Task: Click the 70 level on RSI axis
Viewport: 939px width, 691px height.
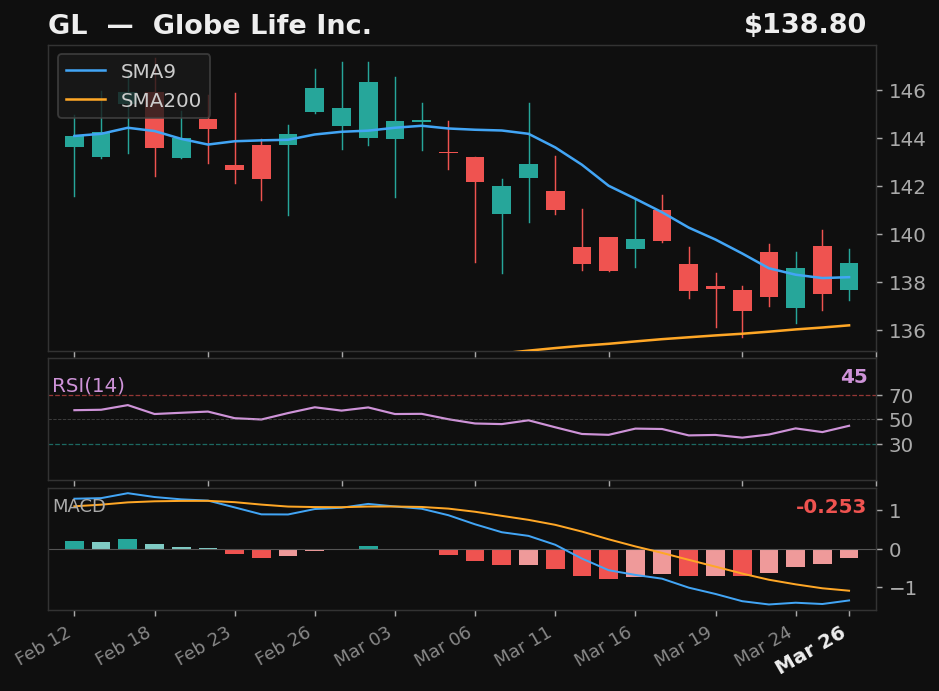Action: pyautogui.click(x=900, y=396)
